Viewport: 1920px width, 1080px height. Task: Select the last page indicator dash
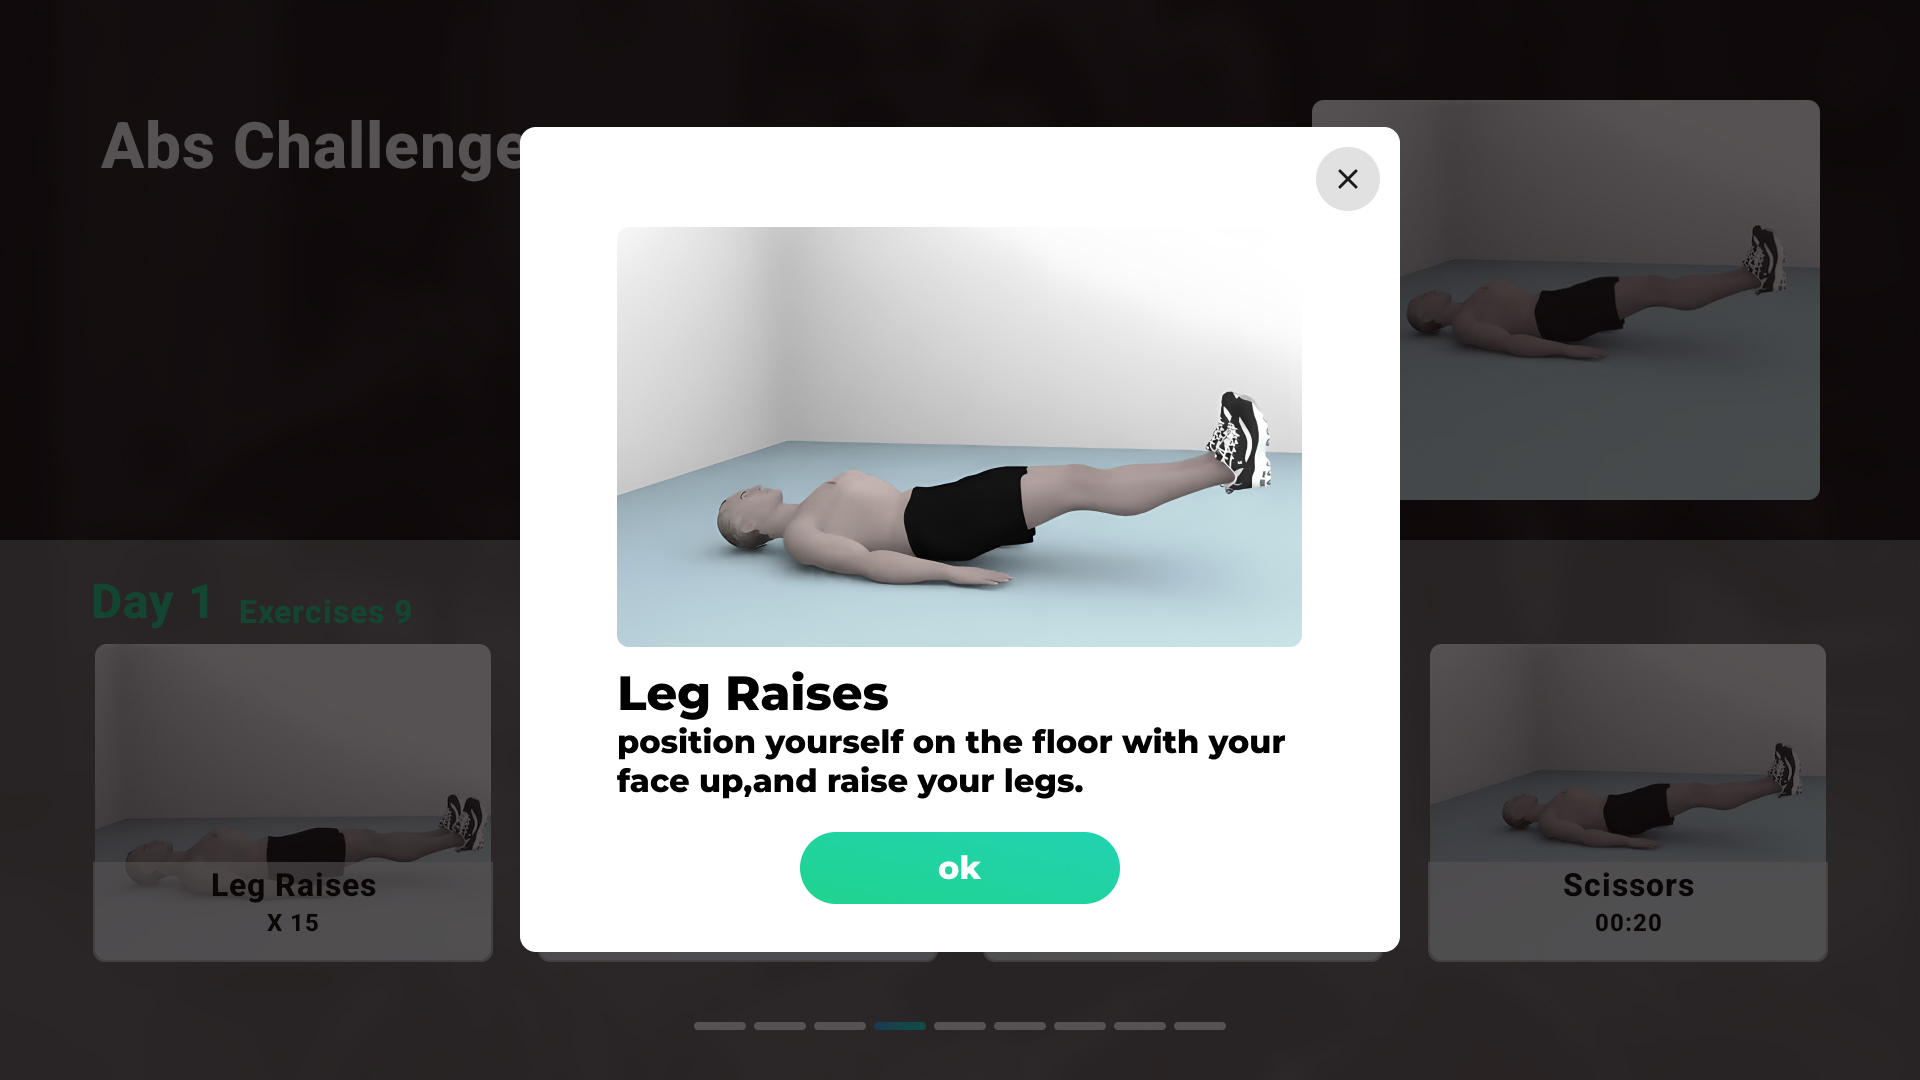[1200, 1026]
